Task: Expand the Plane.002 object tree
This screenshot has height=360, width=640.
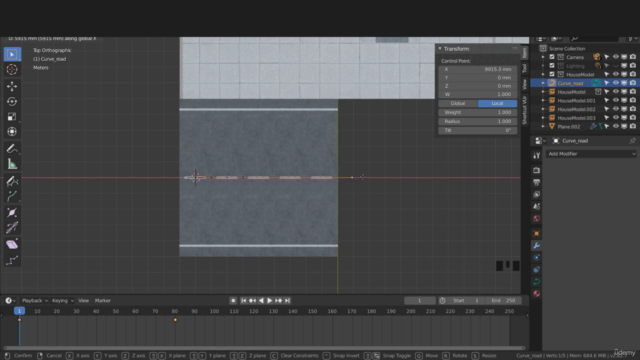Action: pos(543,127)
